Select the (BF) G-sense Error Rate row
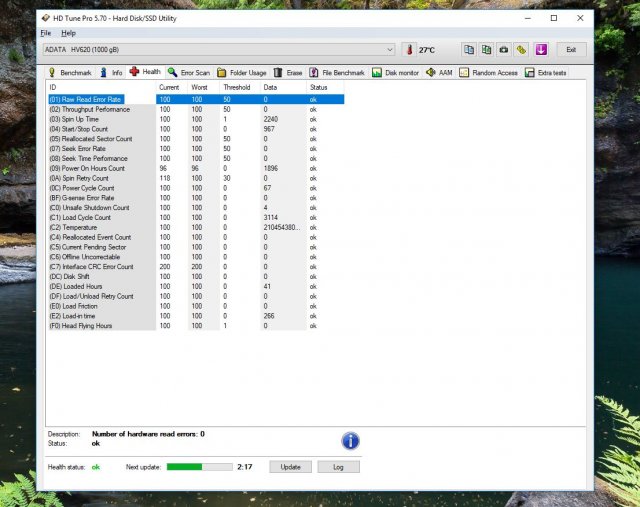640x507 pixels. tap(196, 198)
